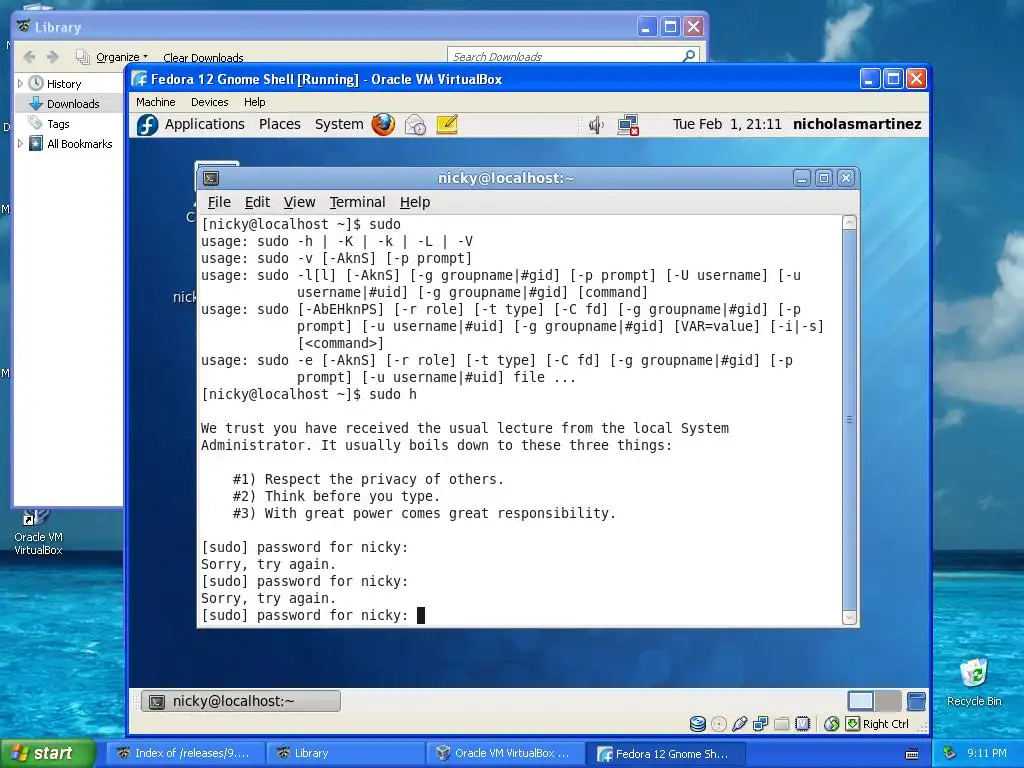Click the volume speaker icon in GNOME panel
The image size is (1024, 768).
pos(596,125)
